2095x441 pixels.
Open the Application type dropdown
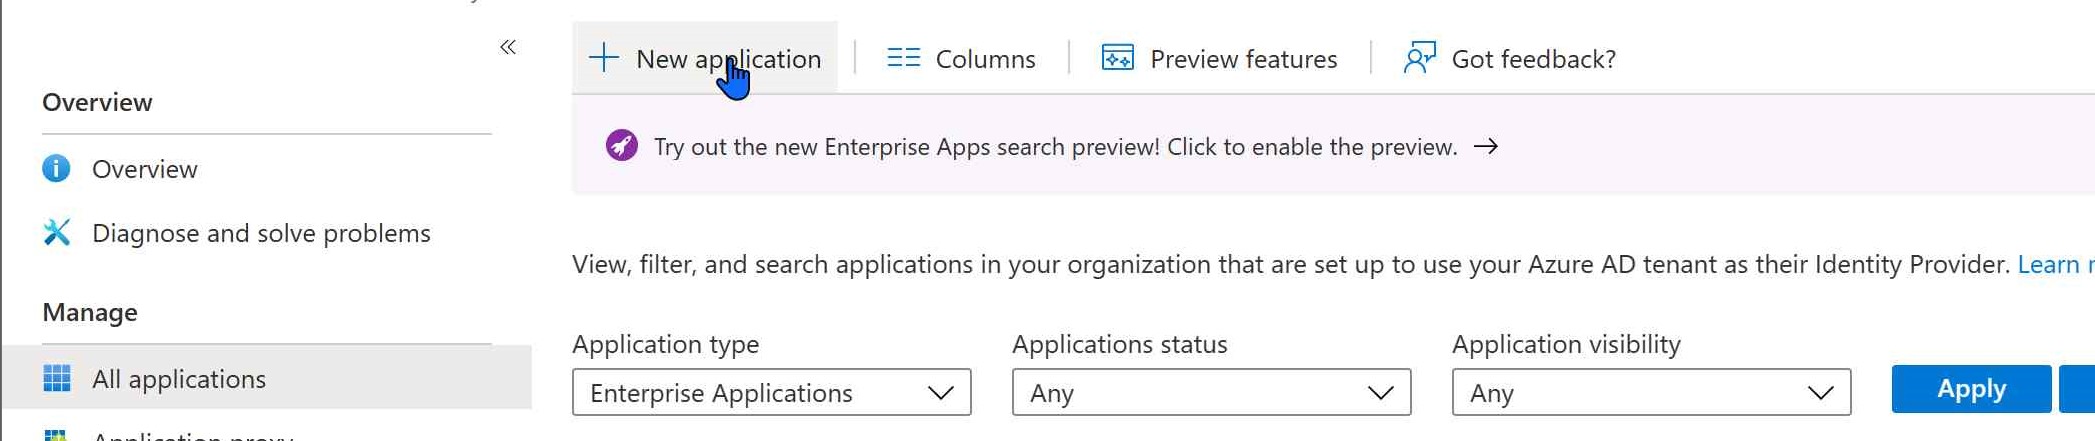(771, 392)
